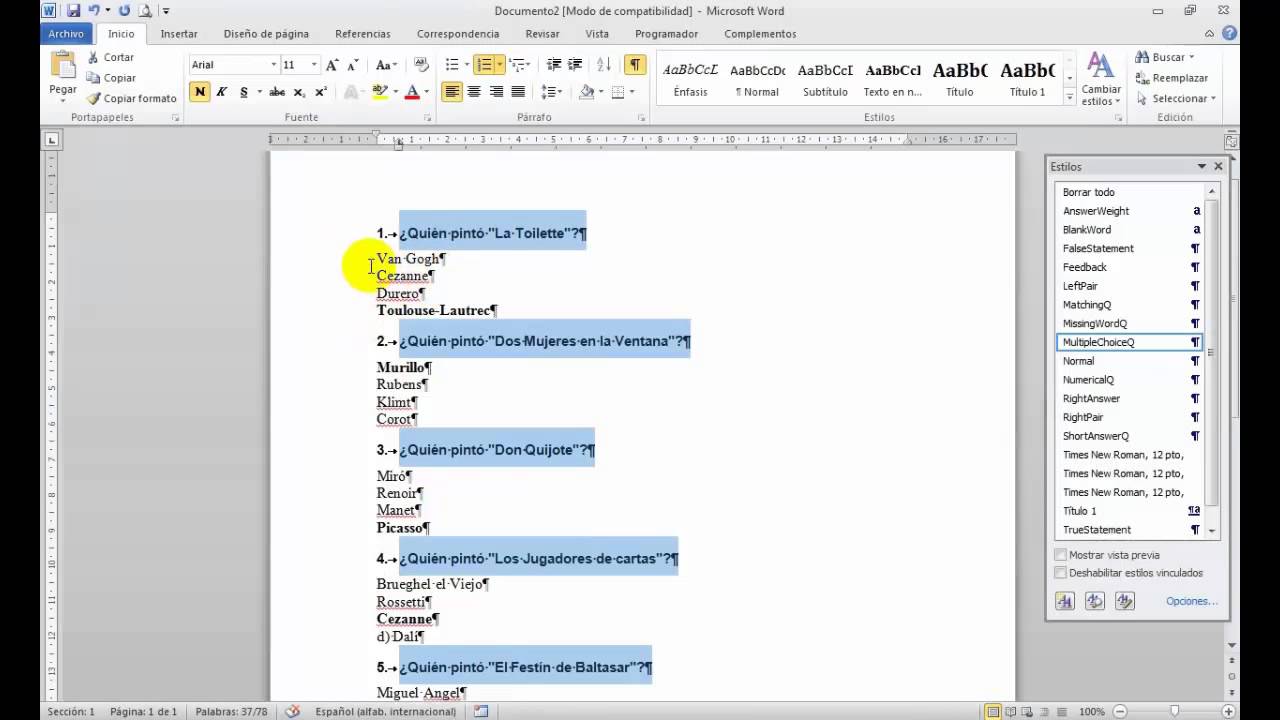Sort the selected text
Screen dimensions: 1280x720
click(x=604, y=65)
